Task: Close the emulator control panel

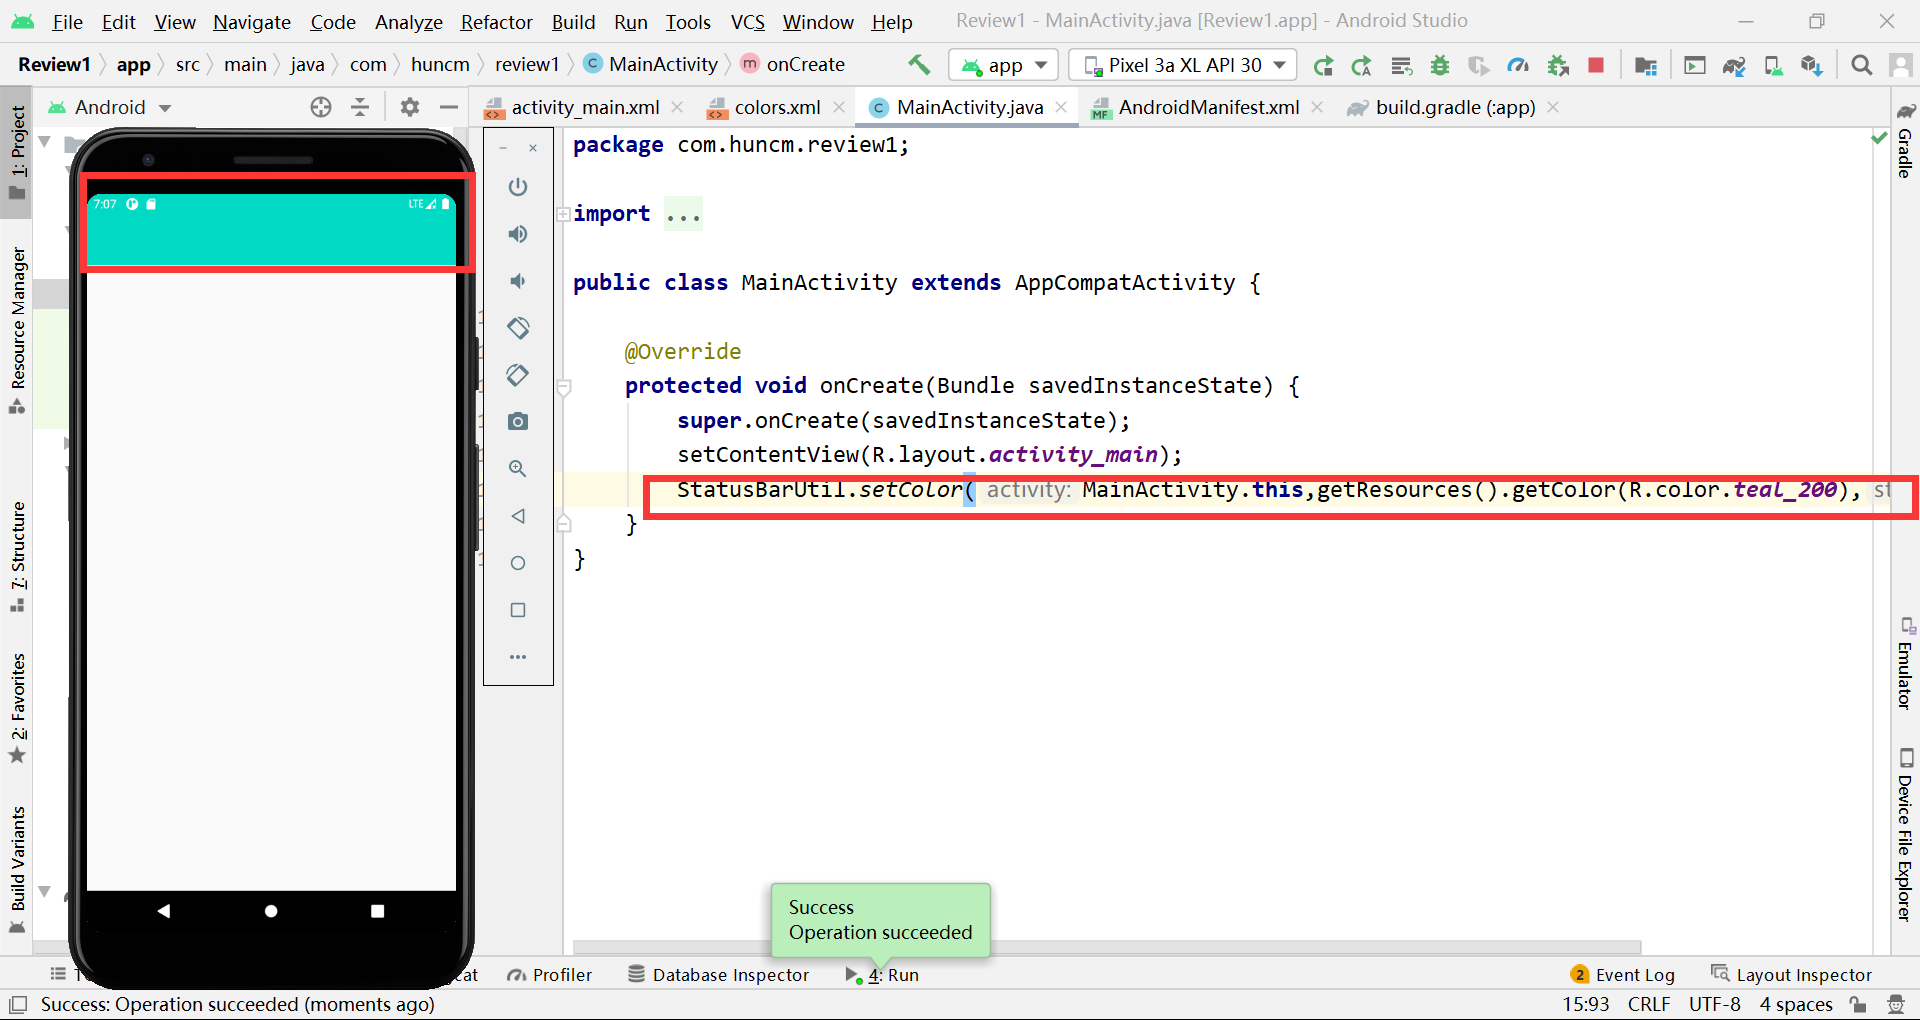Action: point(533,148)
